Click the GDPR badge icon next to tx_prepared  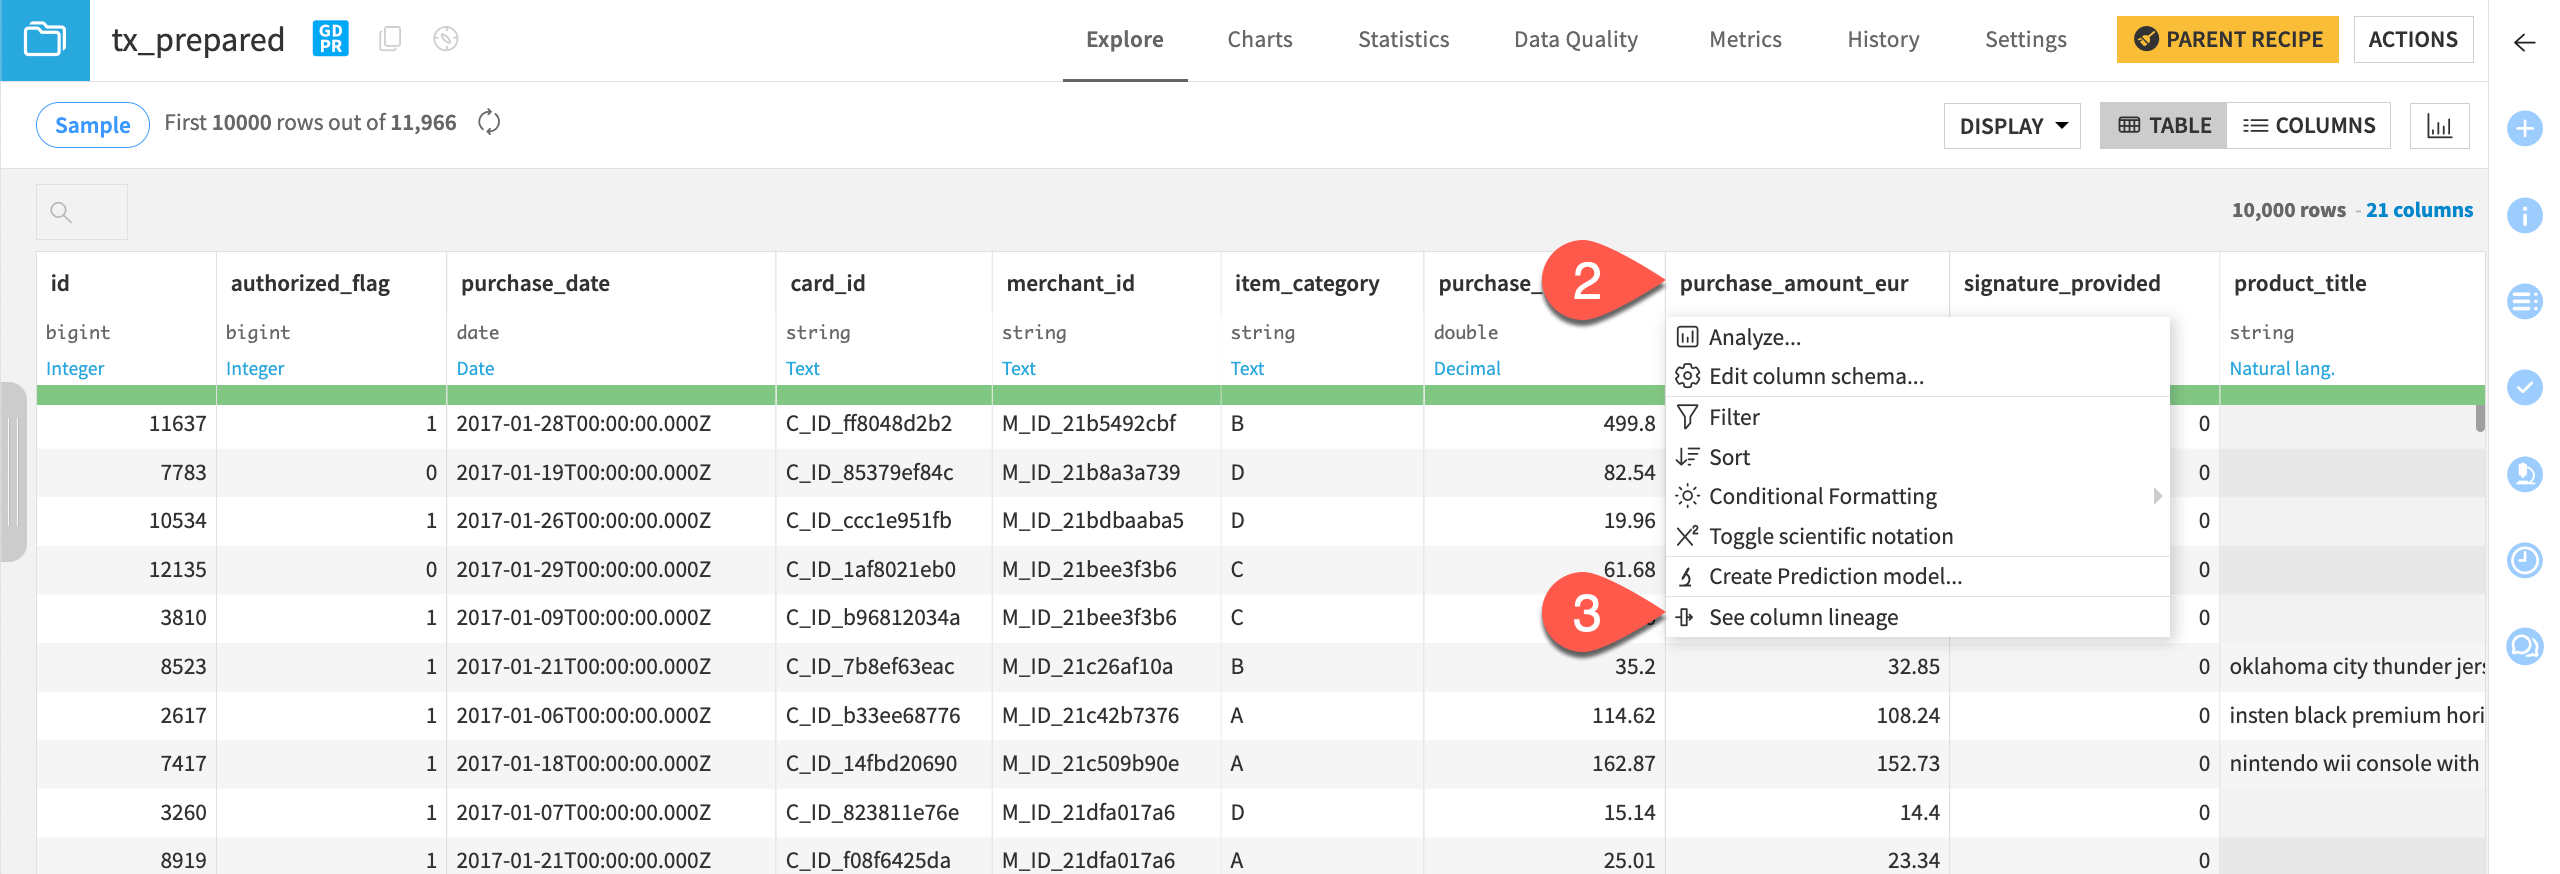330,39
